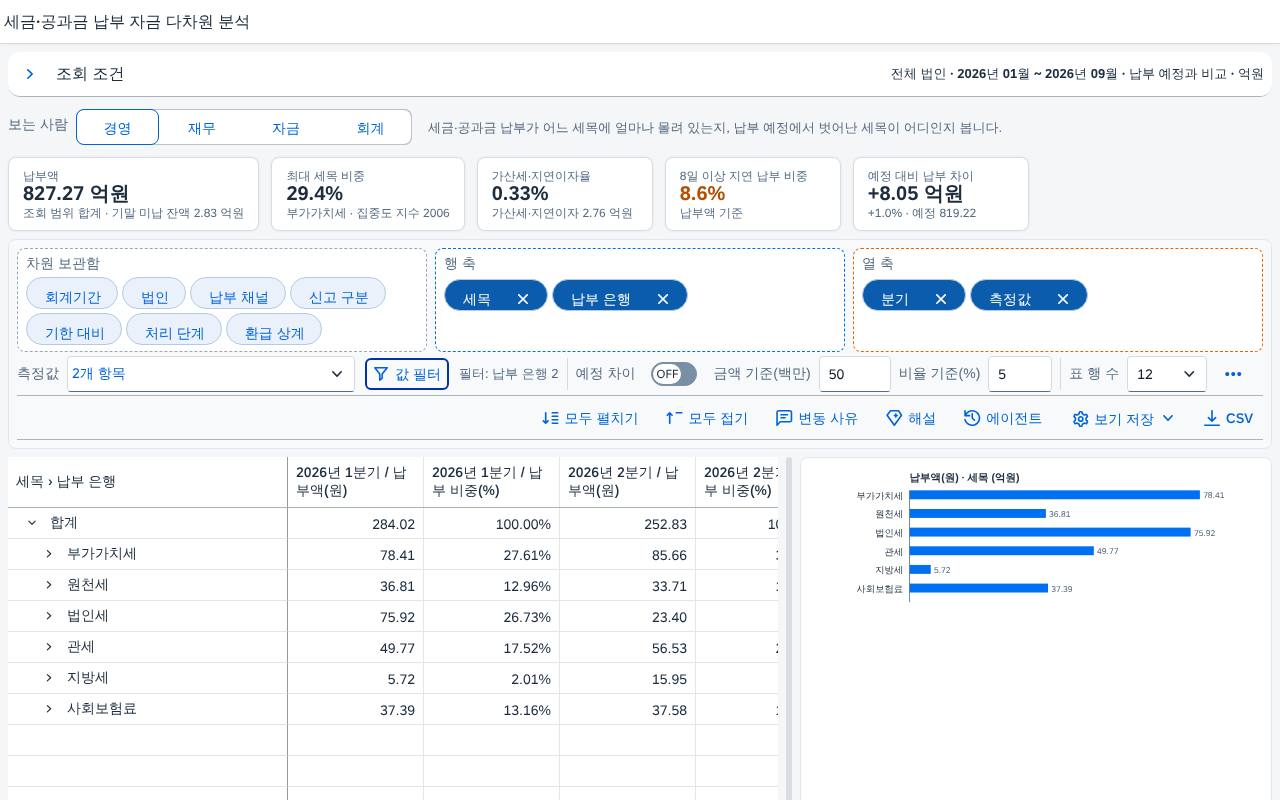Click 모두 펼치기 expand-all icon button

click(x=590, y=418)
